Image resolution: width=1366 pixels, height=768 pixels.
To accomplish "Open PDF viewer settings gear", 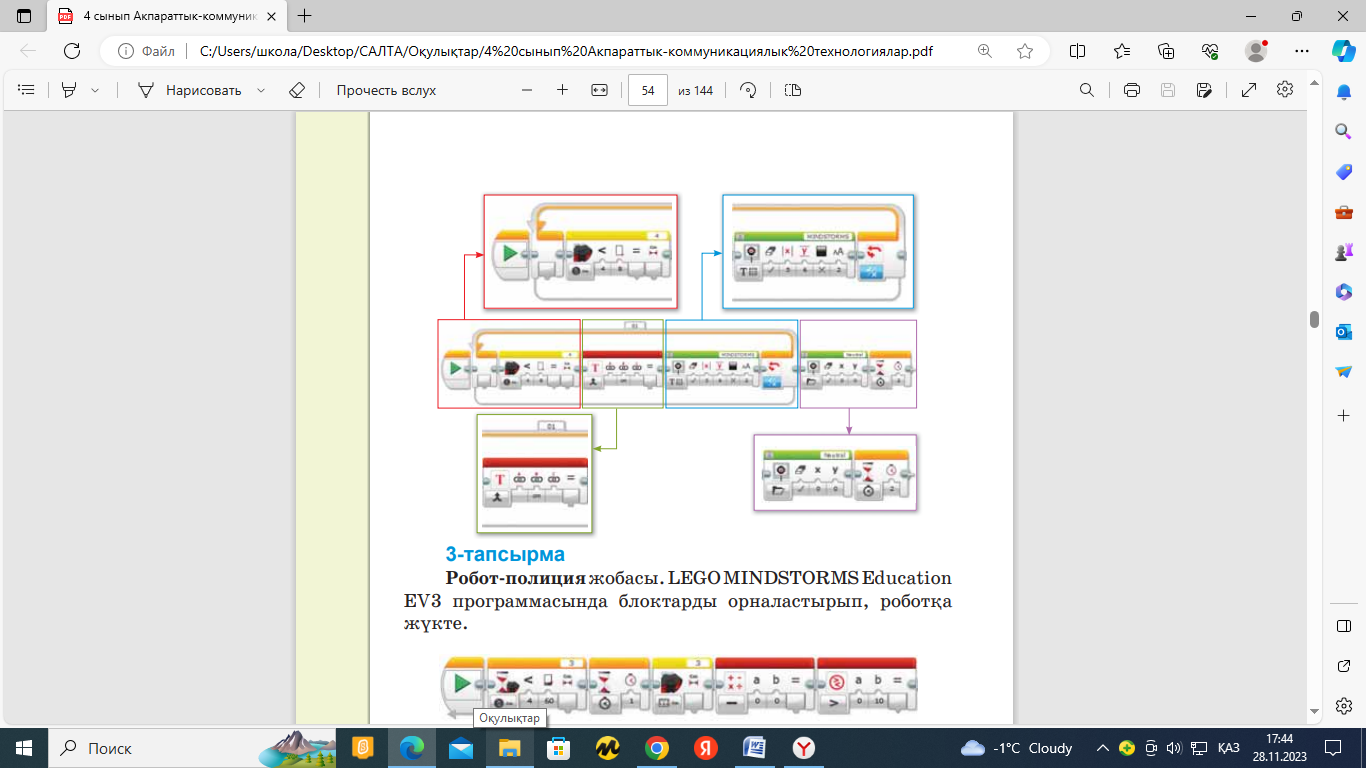I will coord(1285,90).
